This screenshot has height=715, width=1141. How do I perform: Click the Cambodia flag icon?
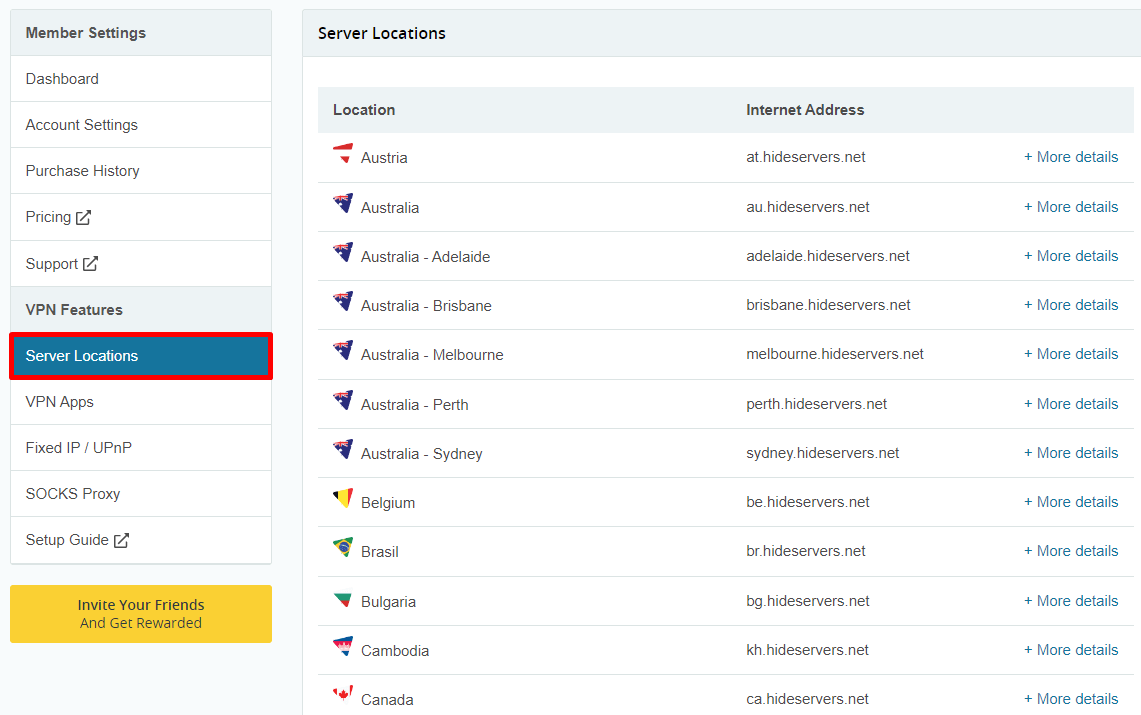click(343, 646)
